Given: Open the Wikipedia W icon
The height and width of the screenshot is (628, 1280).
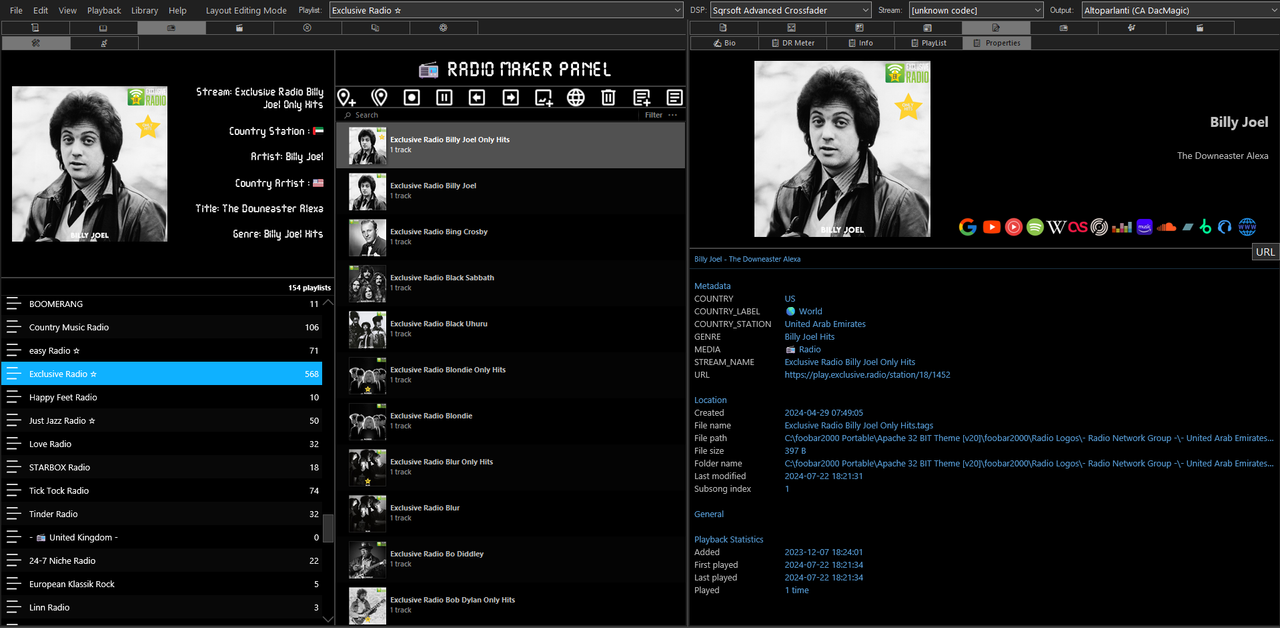Looking at the screenshot, I should point(1056,227).
